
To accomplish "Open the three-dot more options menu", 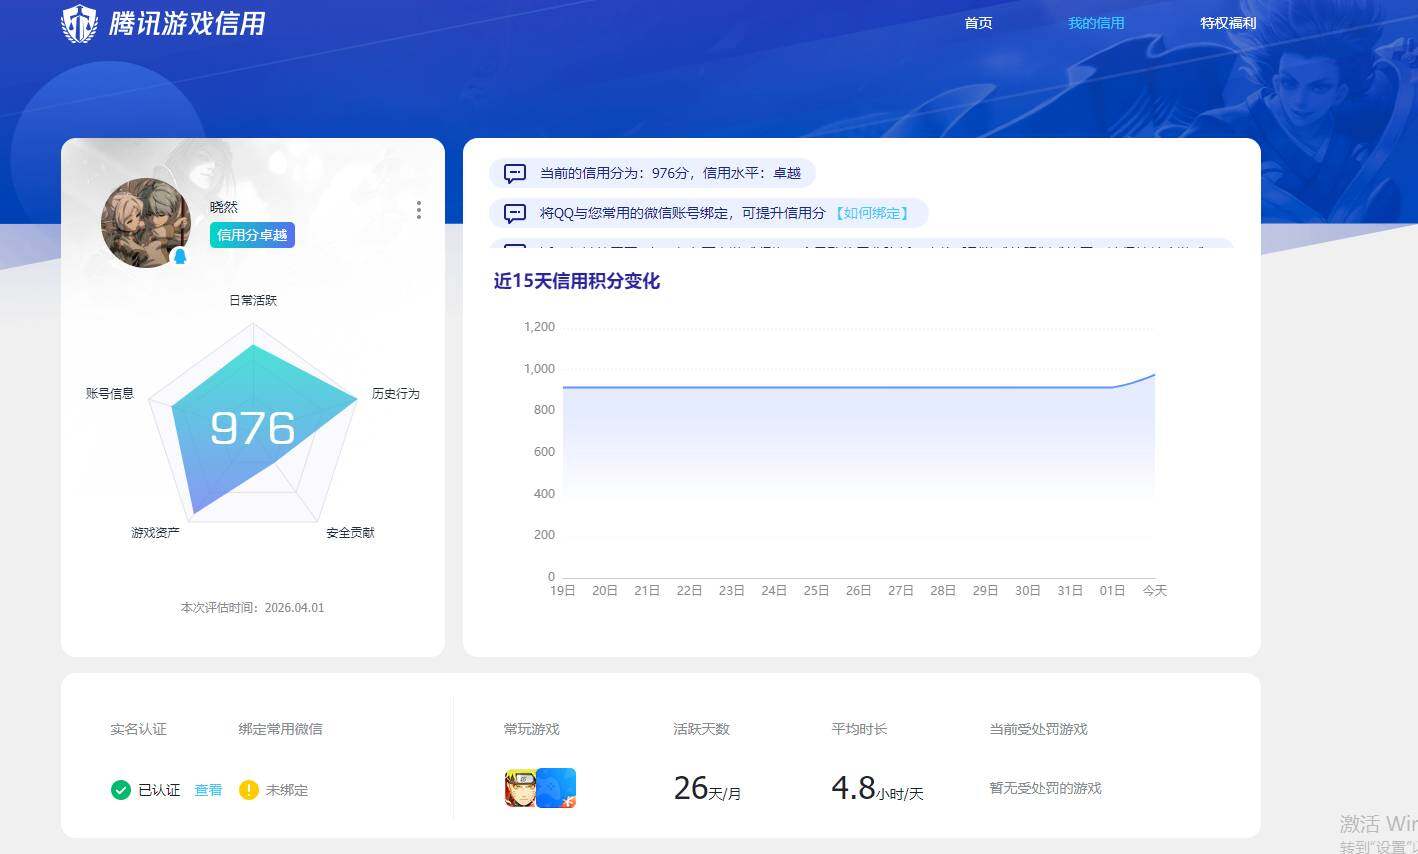I will point(418,210).
